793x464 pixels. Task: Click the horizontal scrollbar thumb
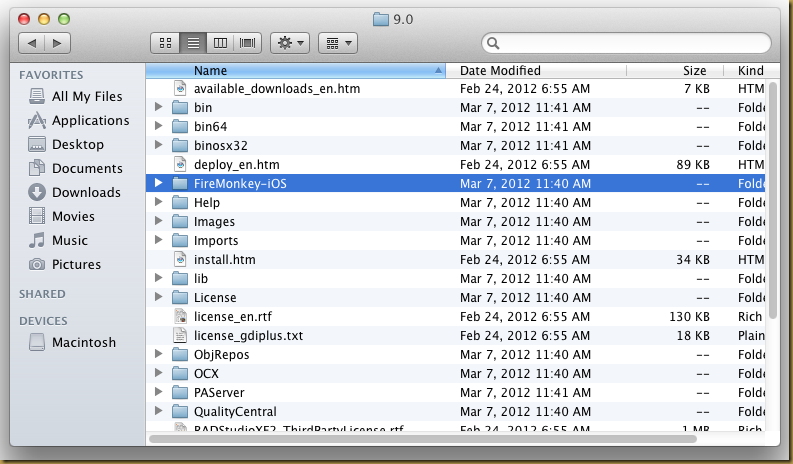tap(423, 439)
